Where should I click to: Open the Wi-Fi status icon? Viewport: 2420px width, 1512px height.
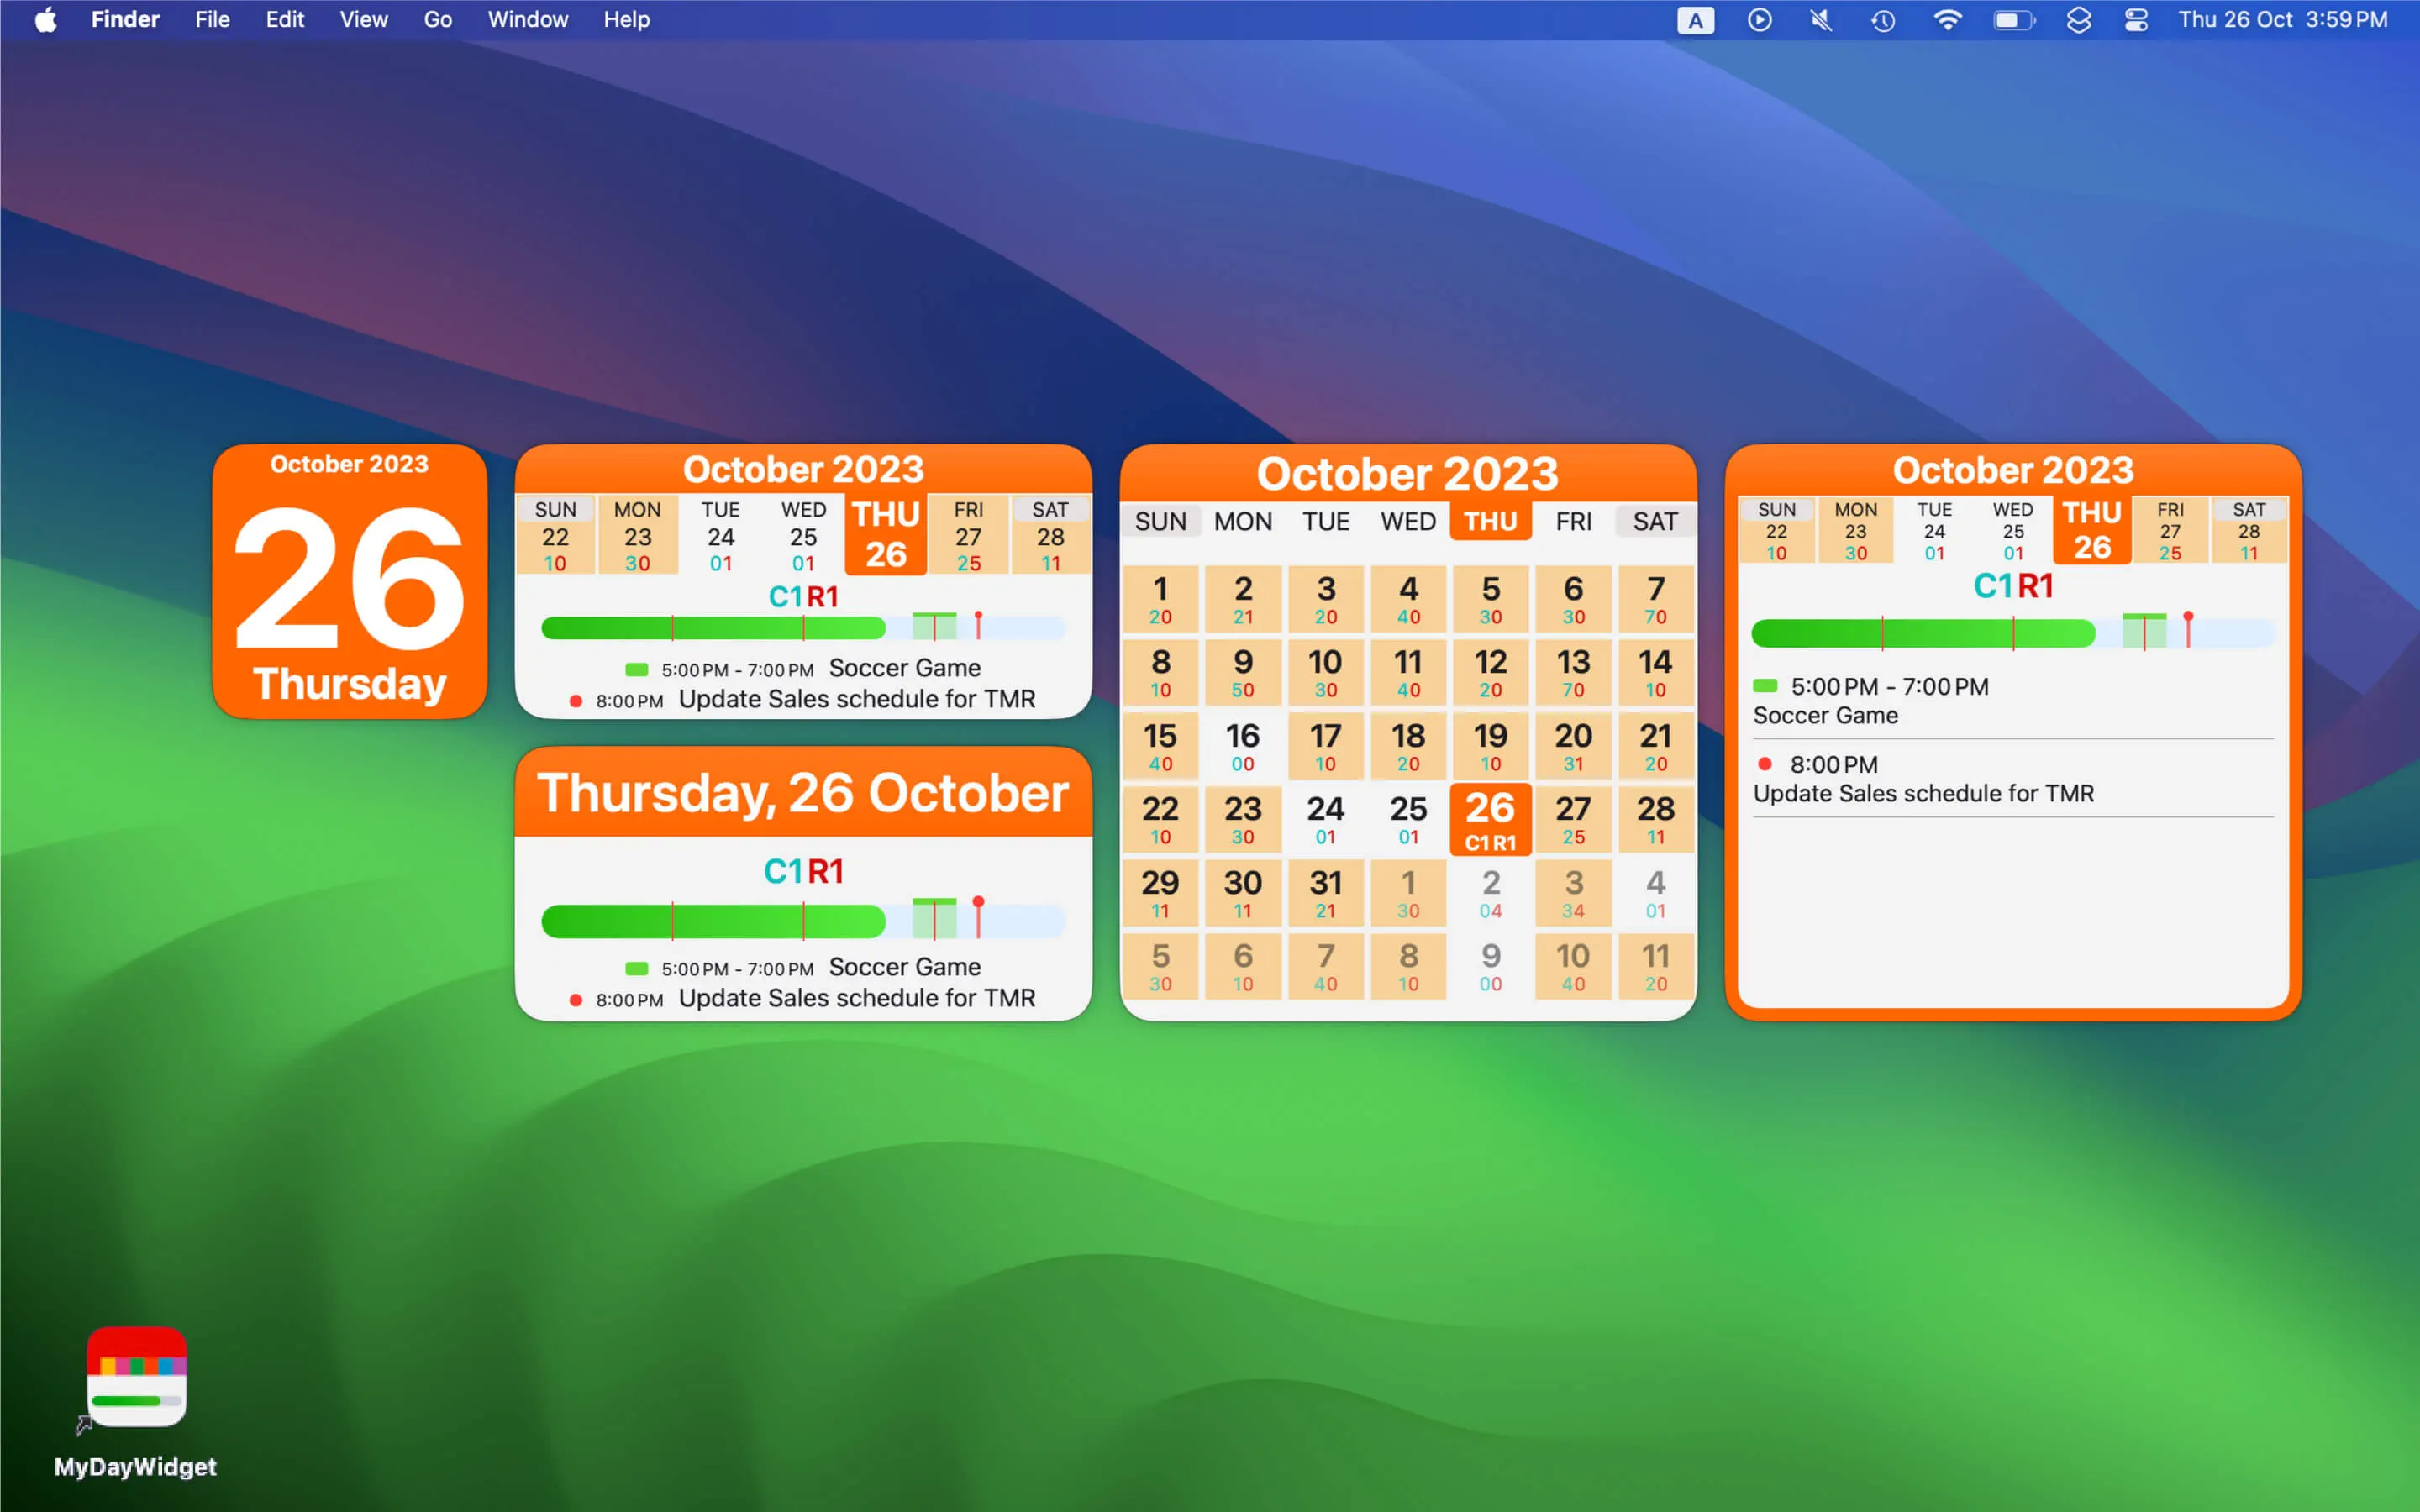pos(1947,20)
